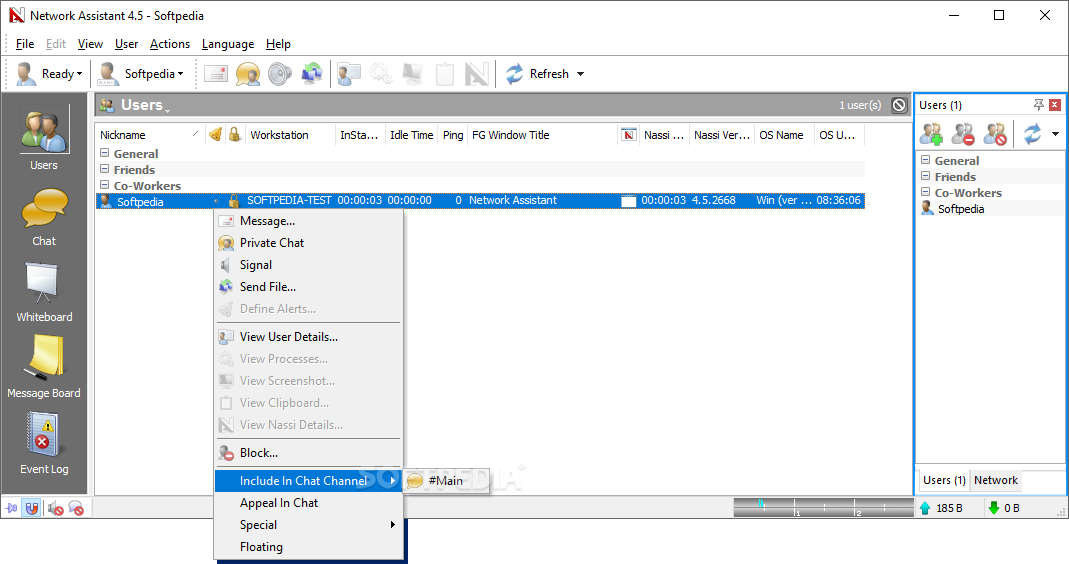Image resolution: width=1069 pixels, height=564 pixels.
Task: Click the Nassi logo column header icon
Action: click(629, 134)
